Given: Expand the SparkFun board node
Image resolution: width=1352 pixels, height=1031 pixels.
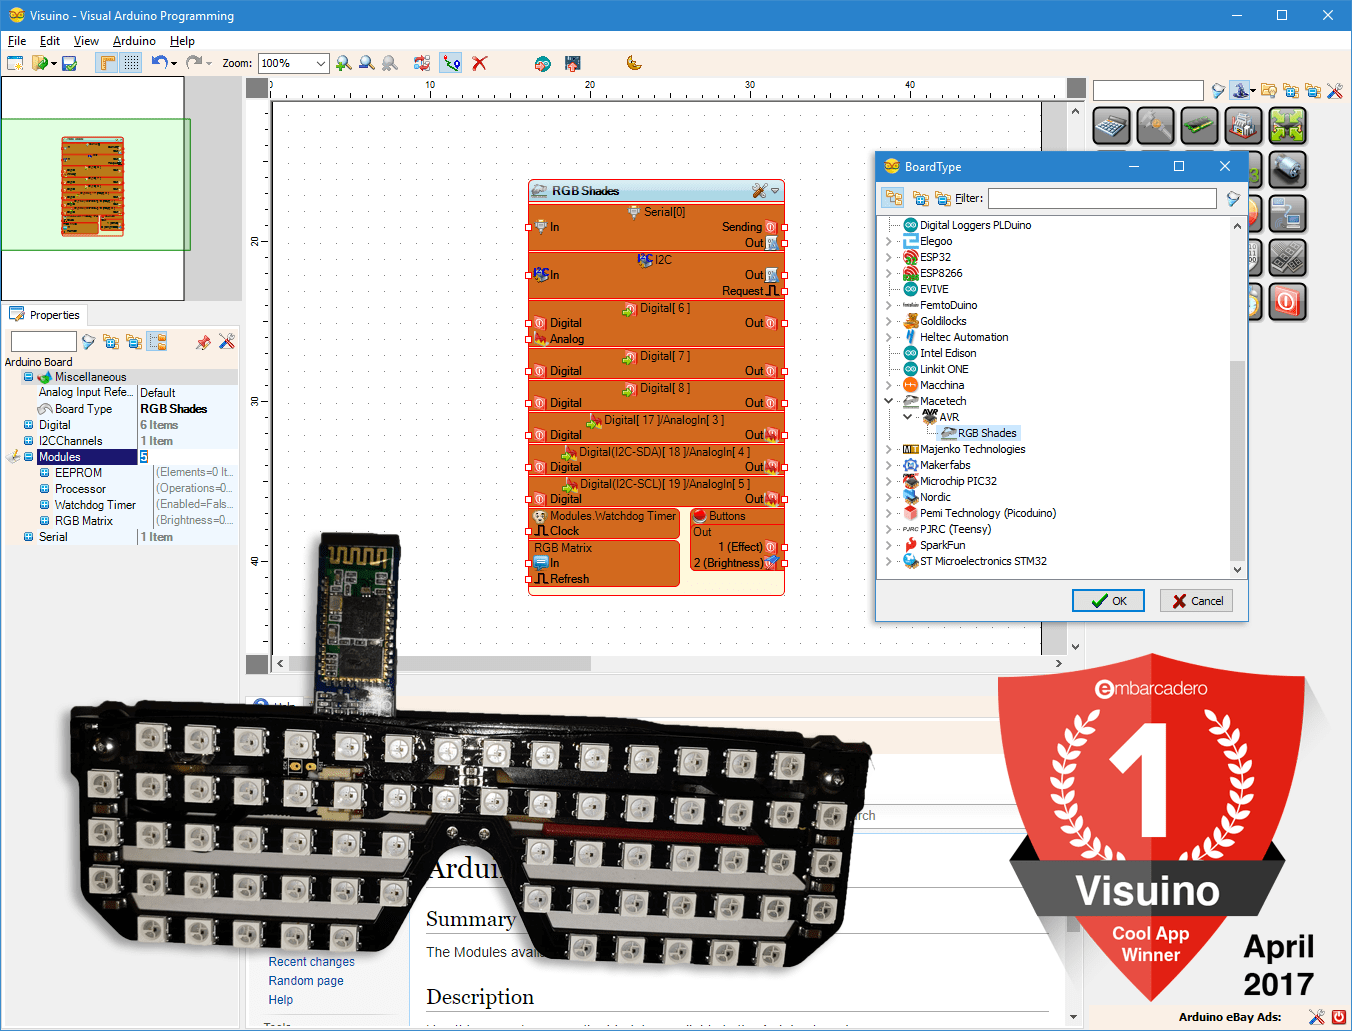Looking at the screenshot, I should 888,545.
